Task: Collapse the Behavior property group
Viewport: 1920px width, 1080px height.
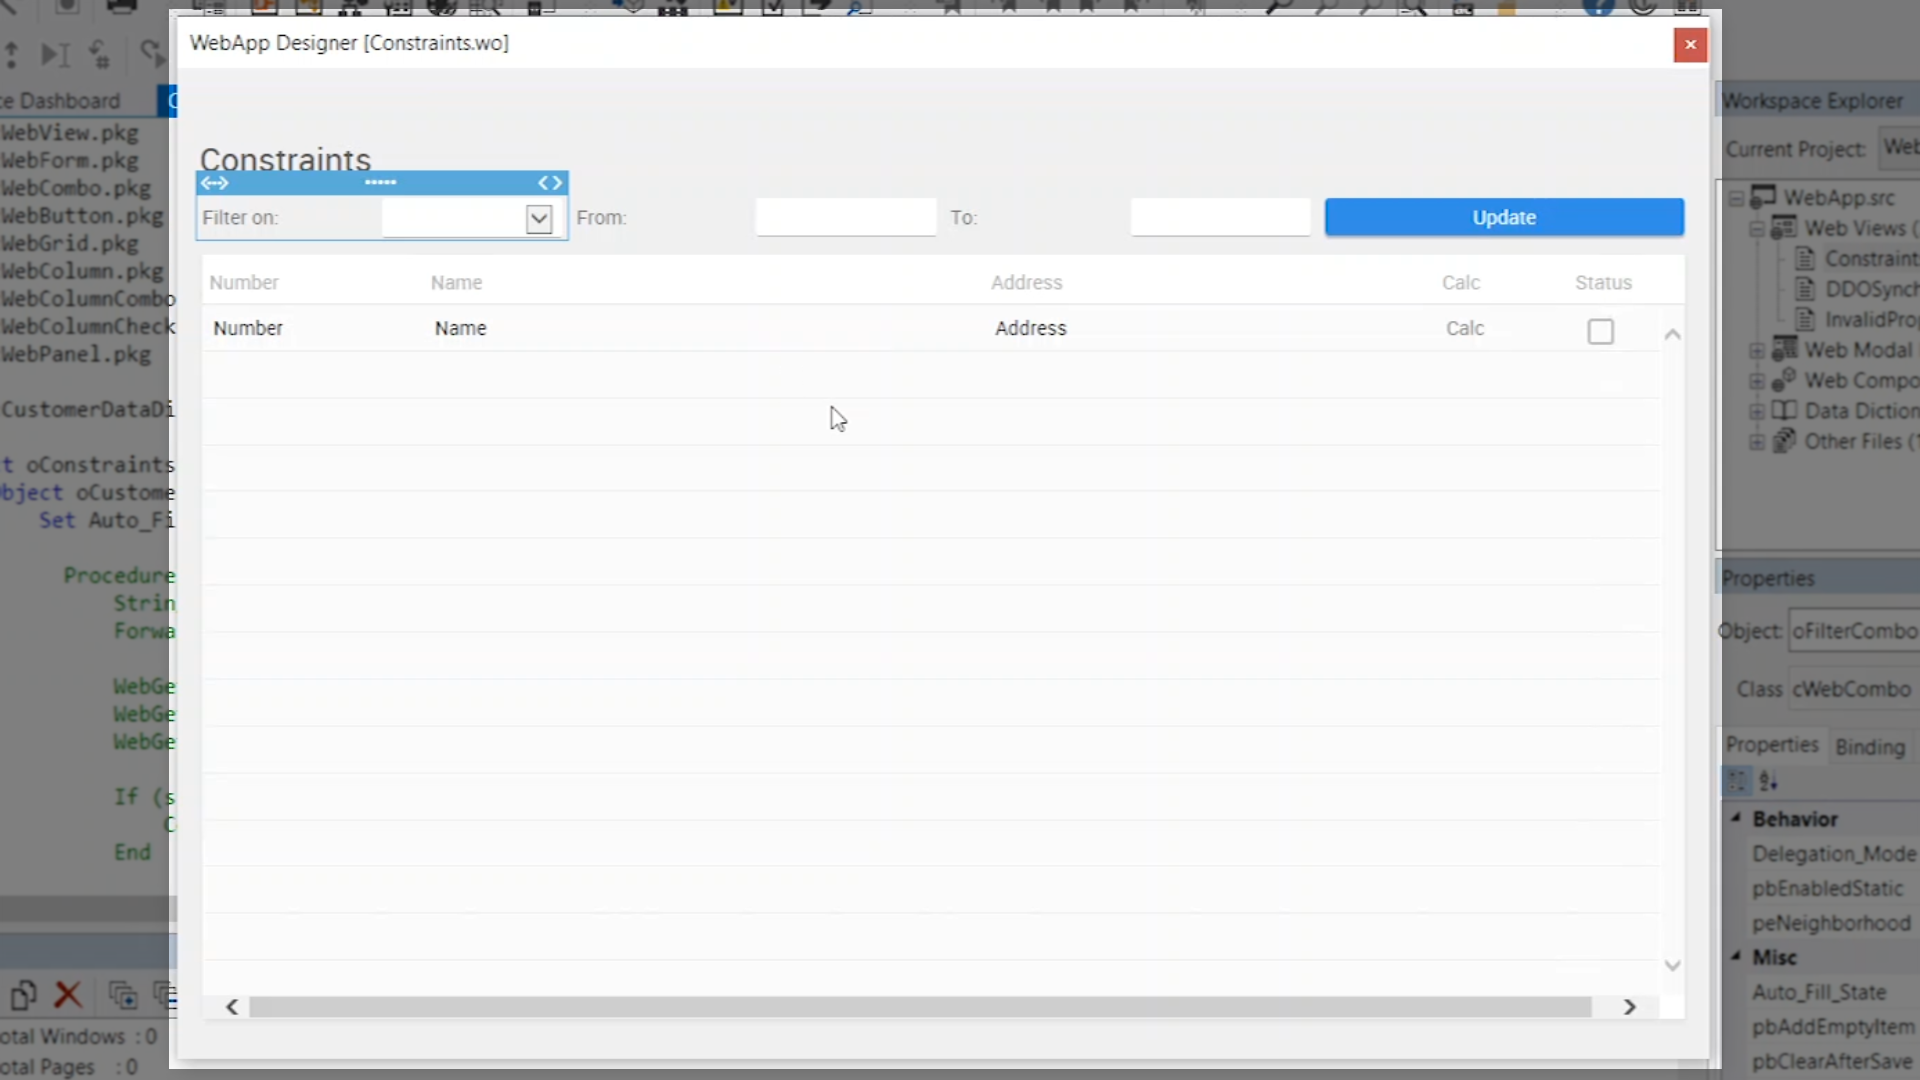Action: click(x=1737, y=818)
